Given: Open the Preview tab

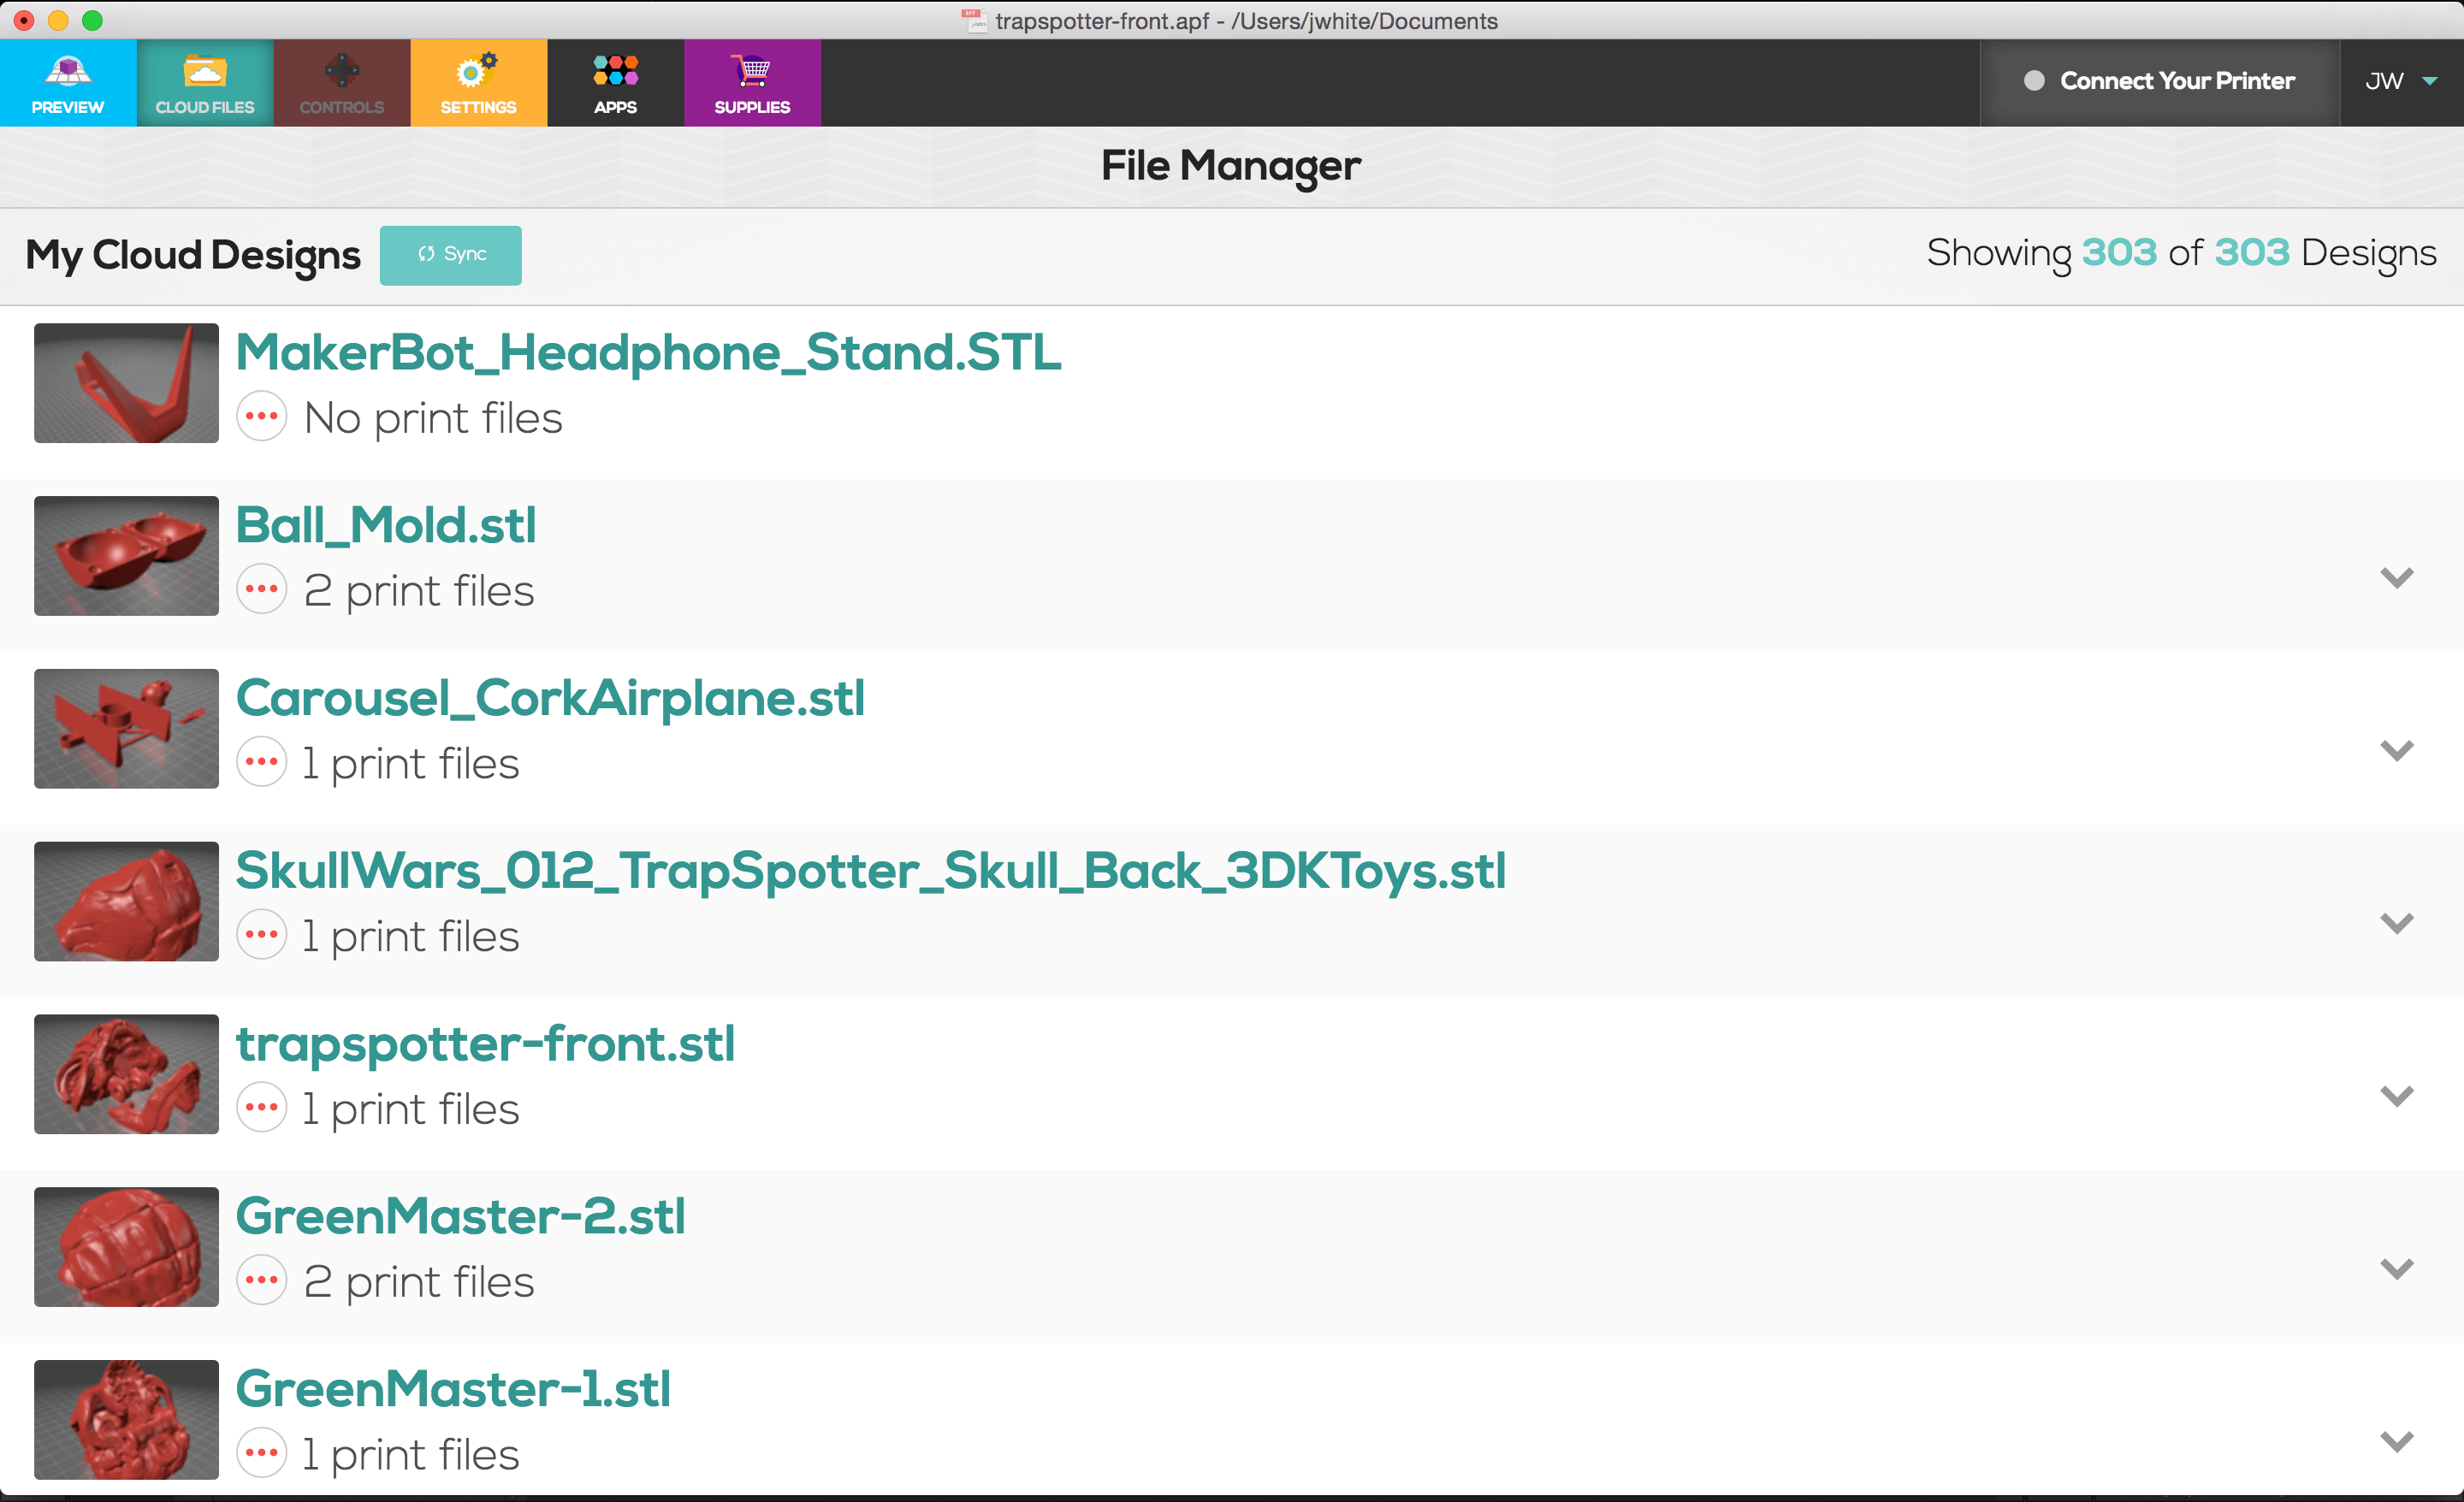Looking at the screenshot, I should tap(68, 83).
